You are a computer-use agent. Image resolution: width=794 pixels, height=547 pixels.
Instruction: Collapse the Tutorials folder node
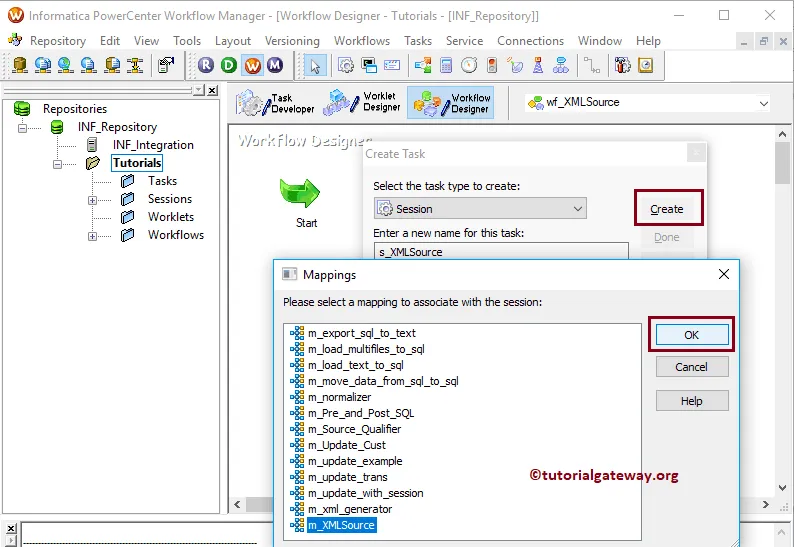[x=57, y=164]
